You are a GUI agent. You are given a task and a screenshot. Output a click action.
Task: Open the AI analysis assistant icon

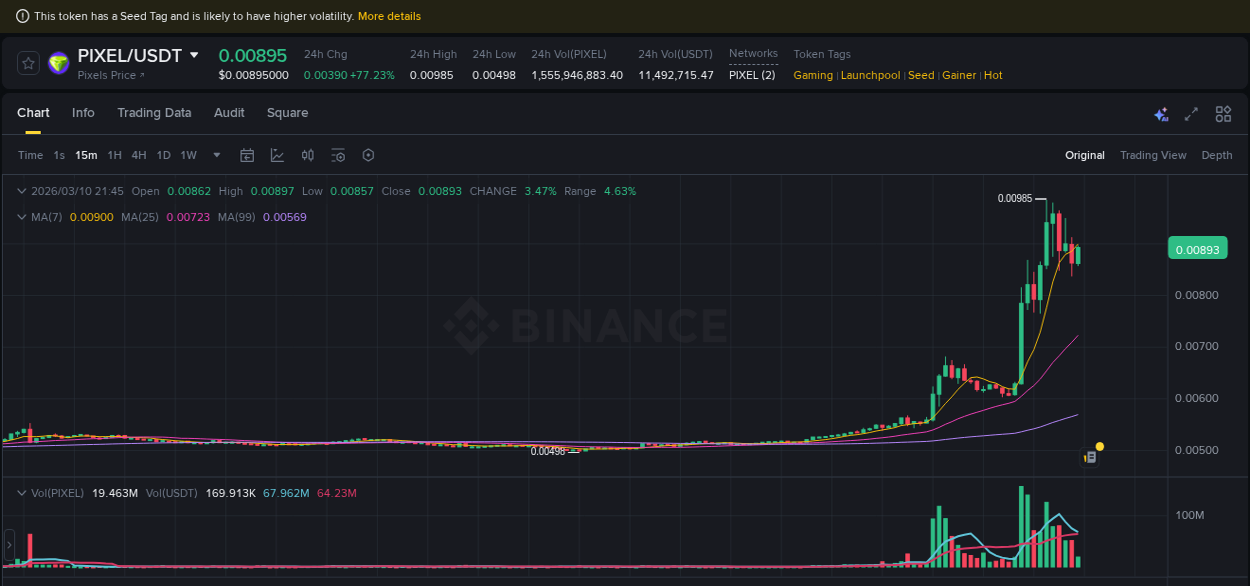point(1161,115)
